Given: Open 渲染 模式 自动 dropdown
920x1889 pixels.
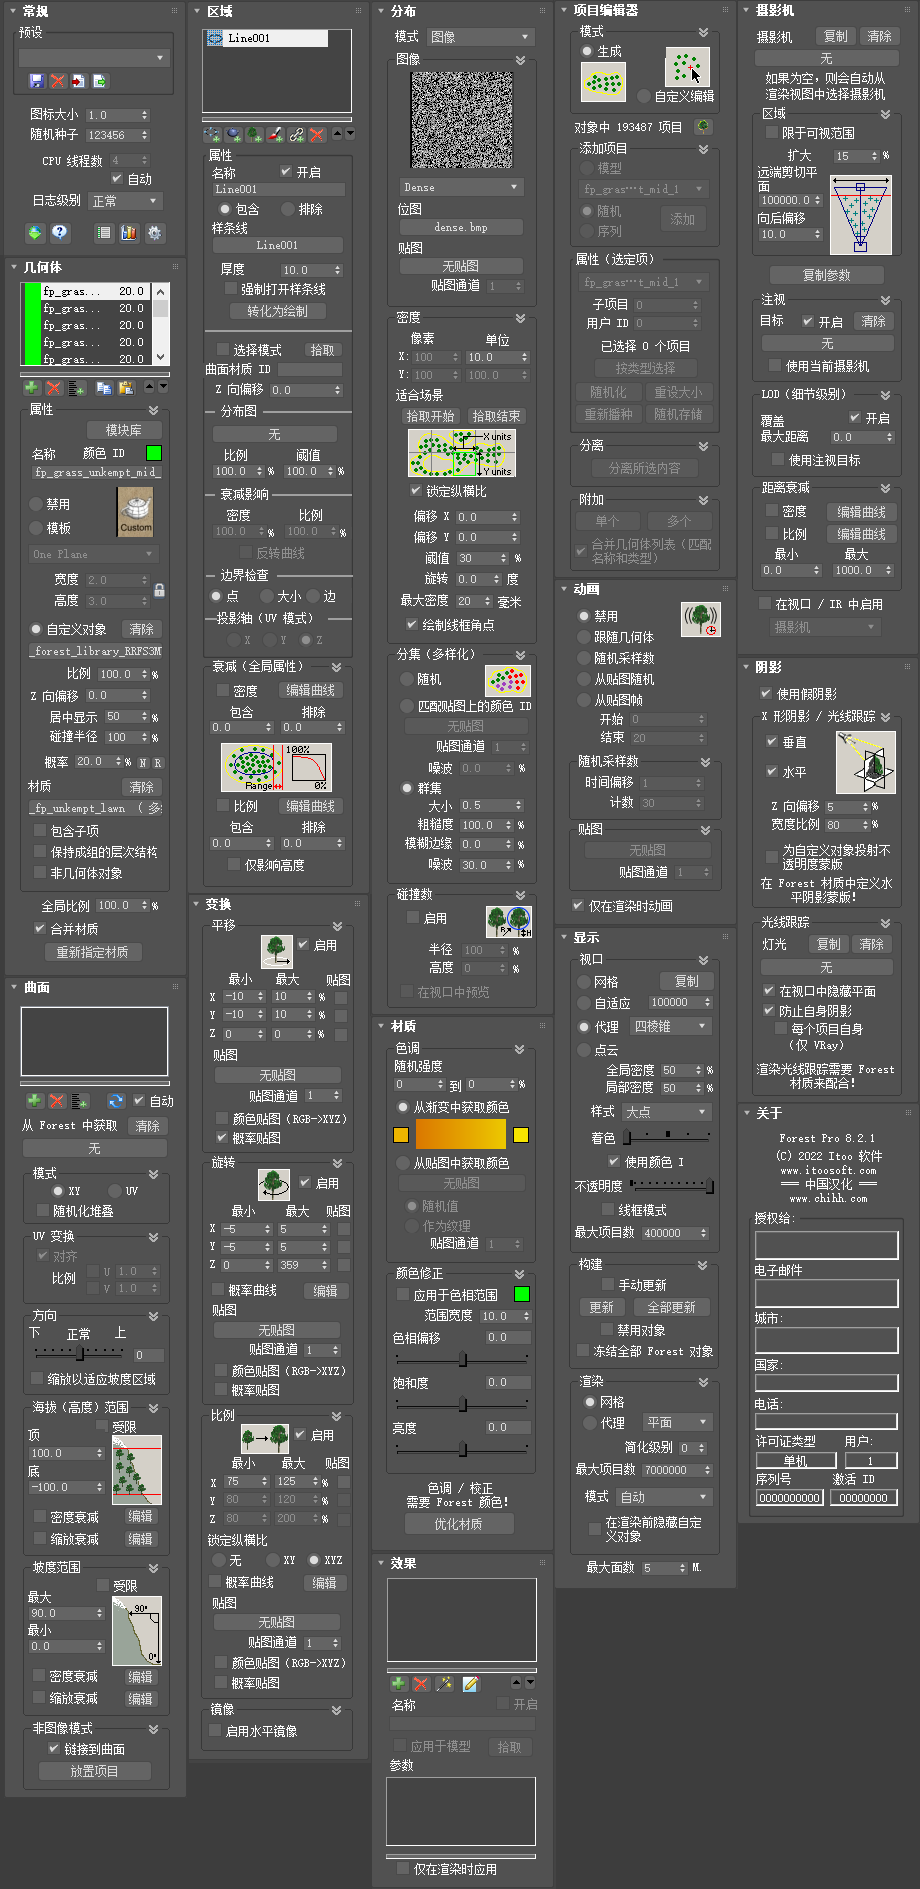Looking at the screenshot, I should 664,1496.
